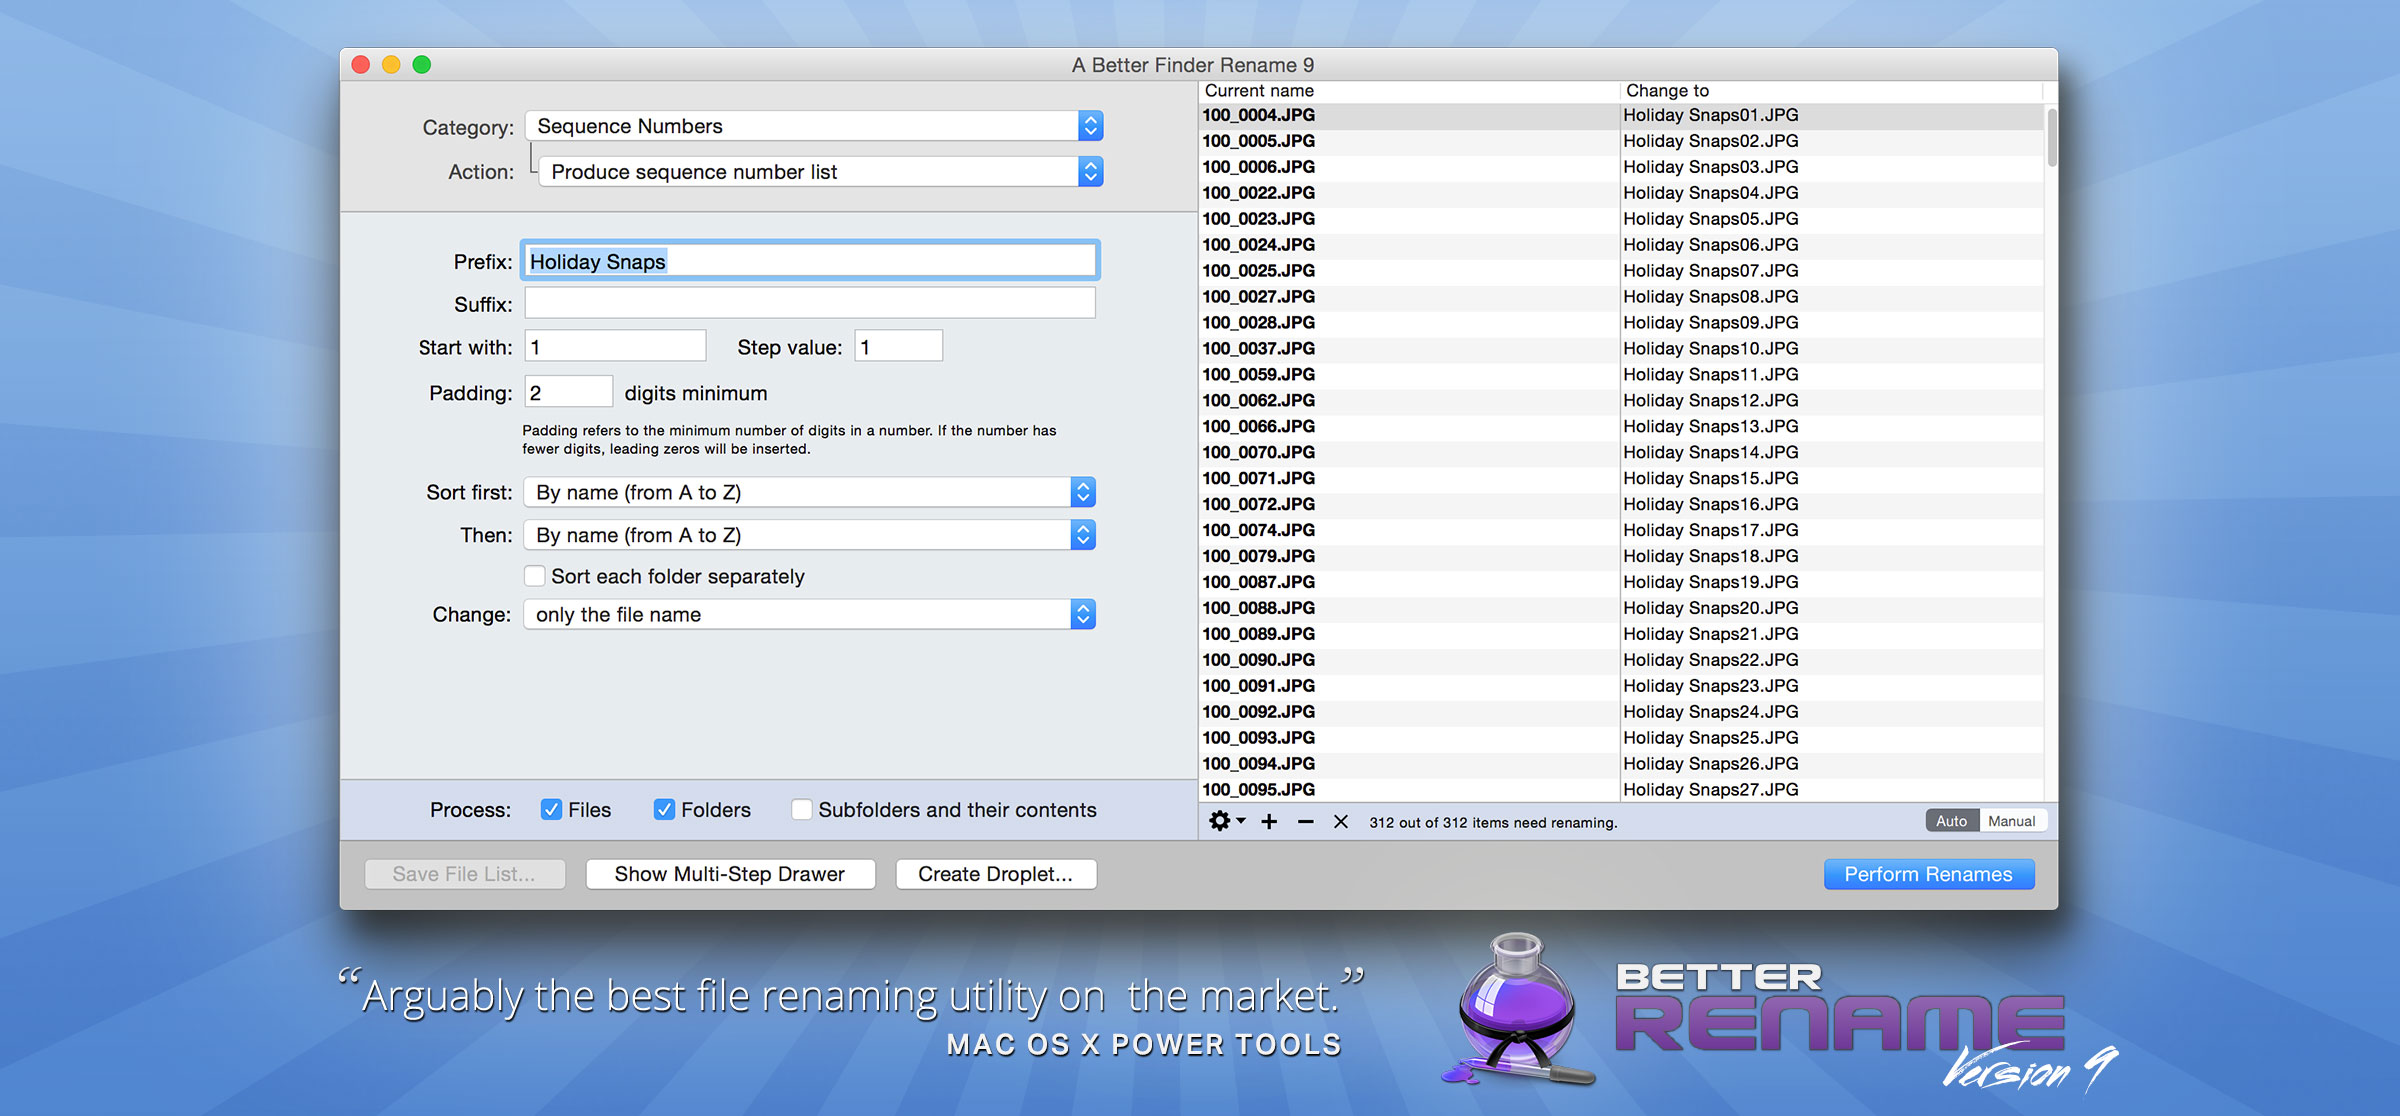This screenshot has height=1116, width=2400.
Task: Click new name Holiday Snaps26.JPG
Action: click(1711, 764)
